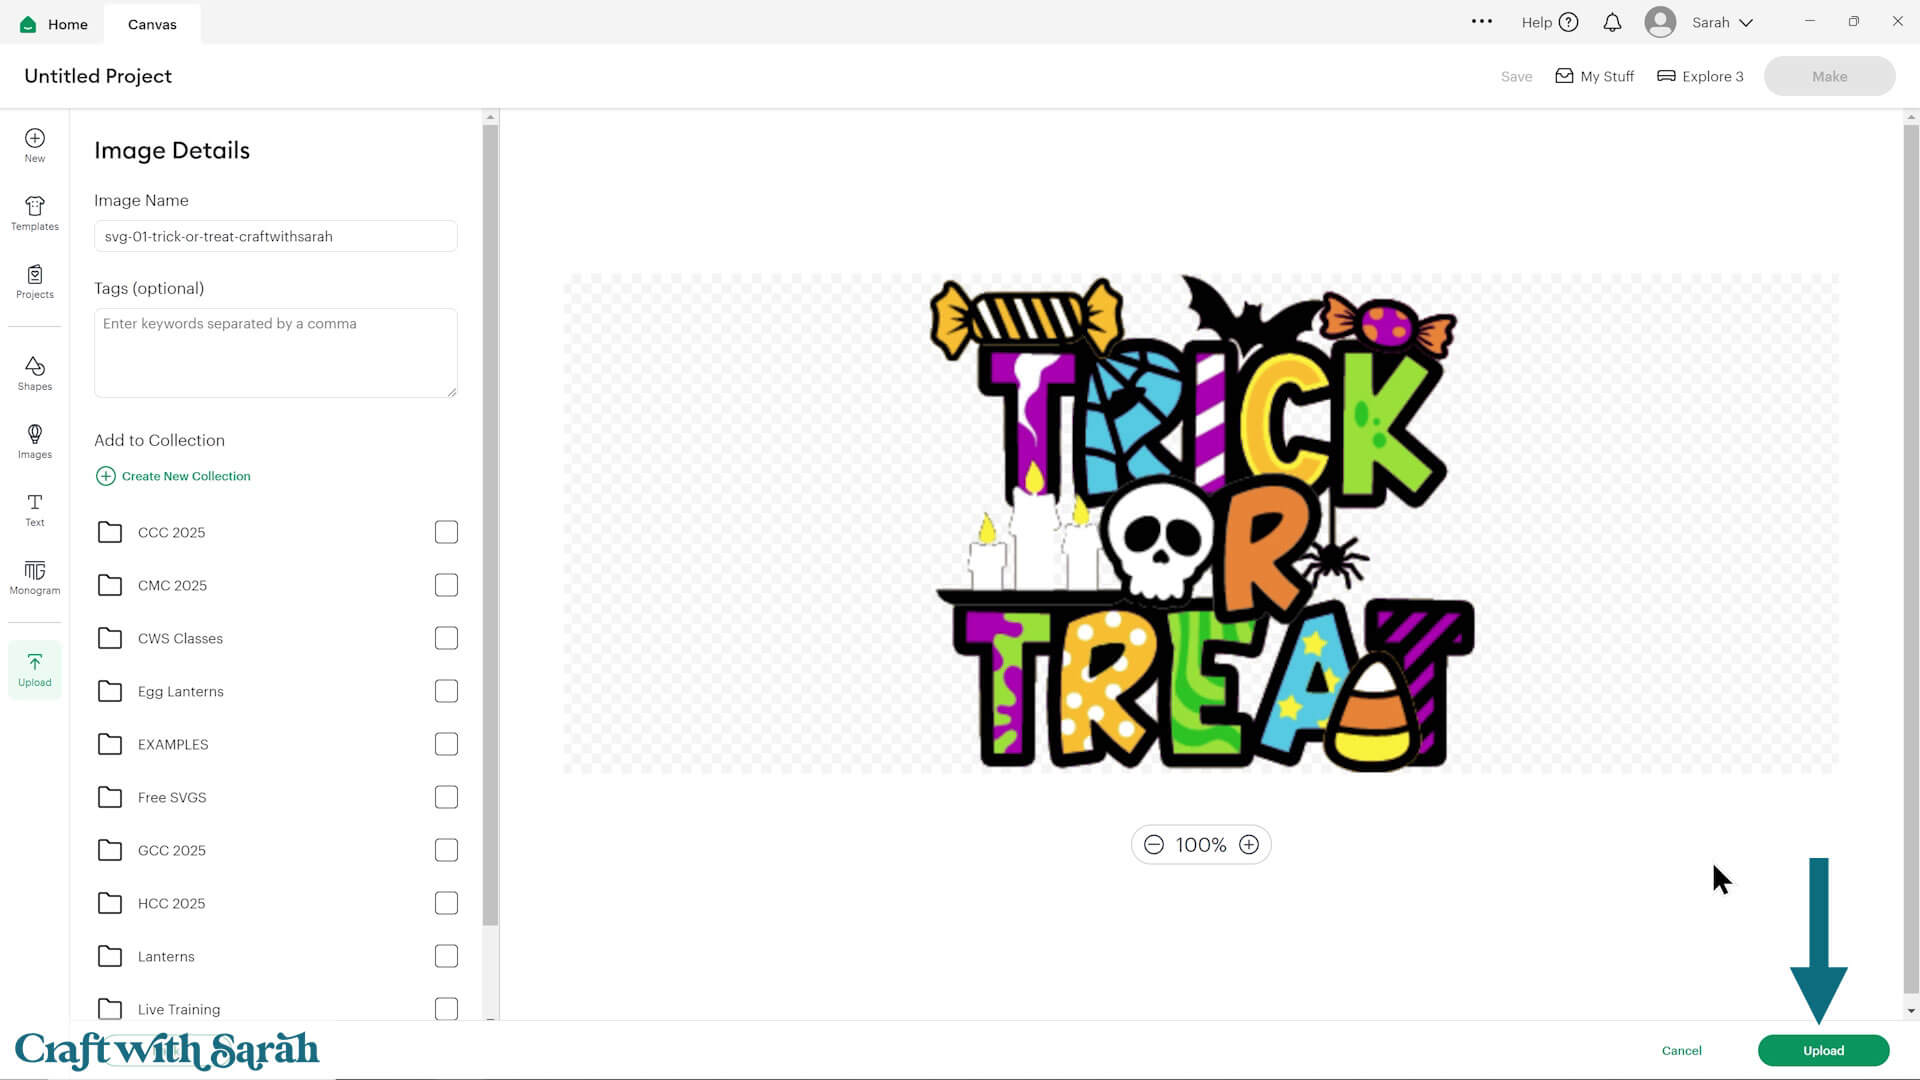Select the Text tool
The width and height of the screenshot is (1920, 1080).
[x=34, y=510]
